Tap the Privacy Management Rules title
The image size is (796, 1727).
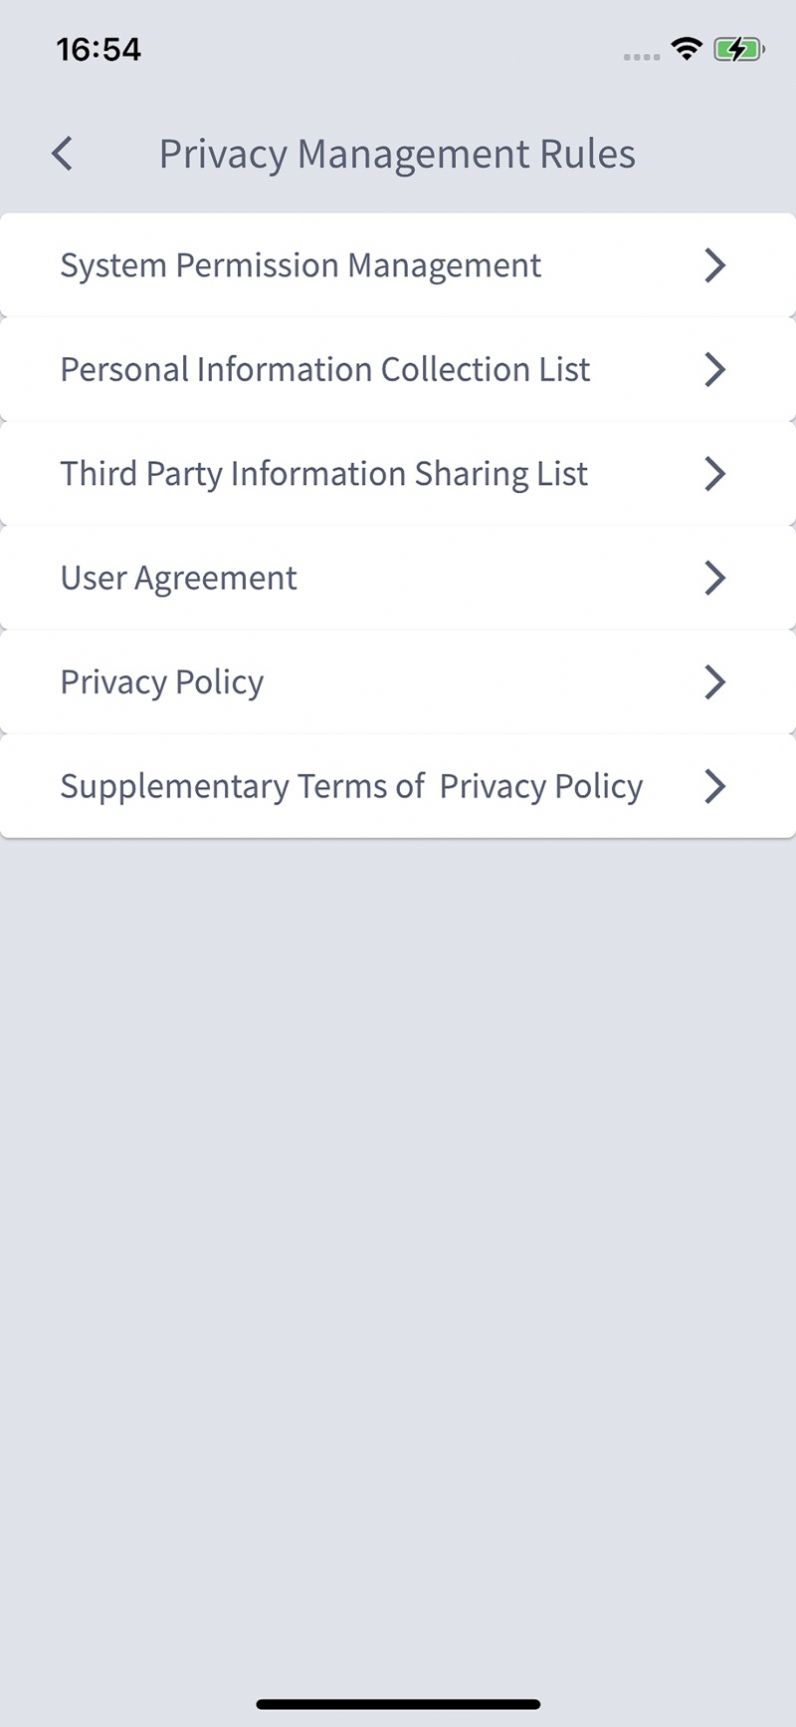pos(397,154)
